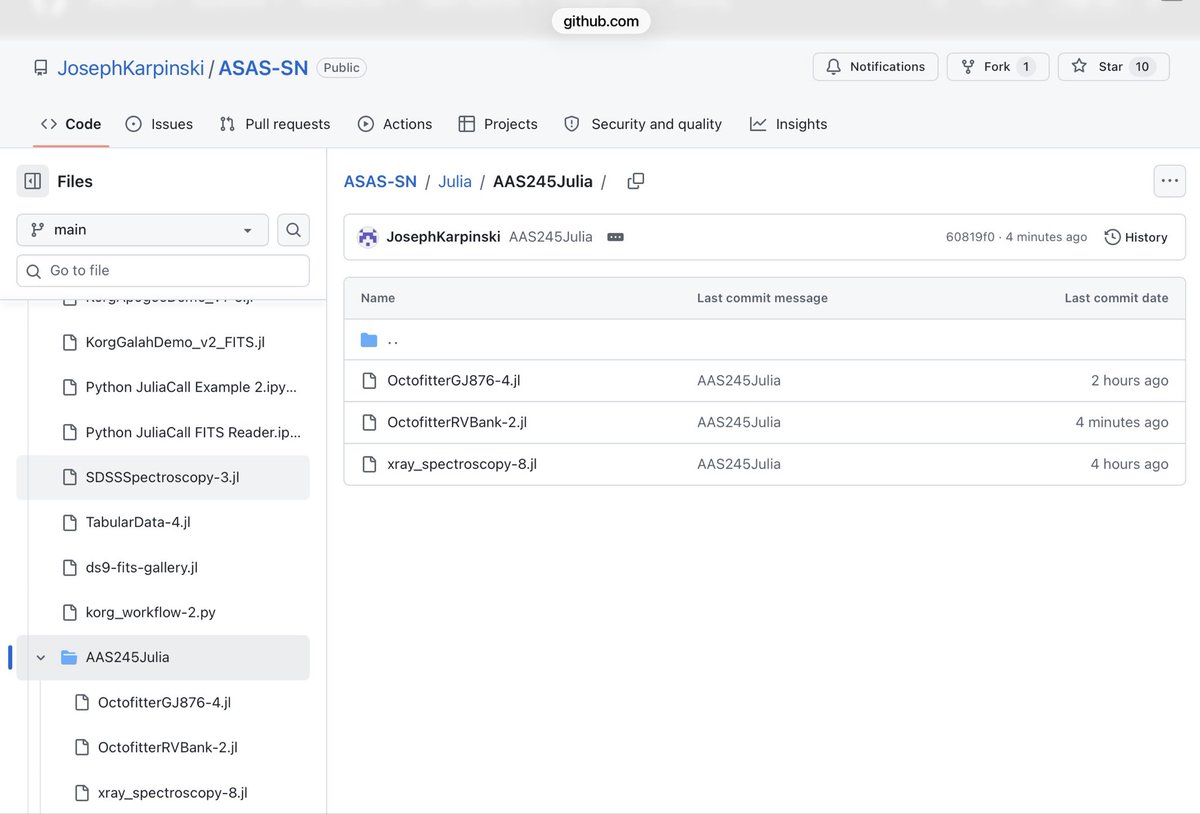Click ASAS-SN in the breadcrumb path
This screenshot has height=814, width=1200.
[380, 181]
